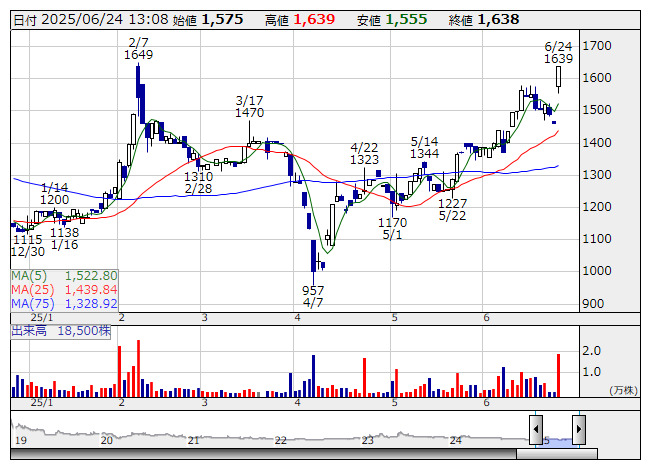Click year 19 on overview timeline
The image size is (653, 470).
point(20,440)
